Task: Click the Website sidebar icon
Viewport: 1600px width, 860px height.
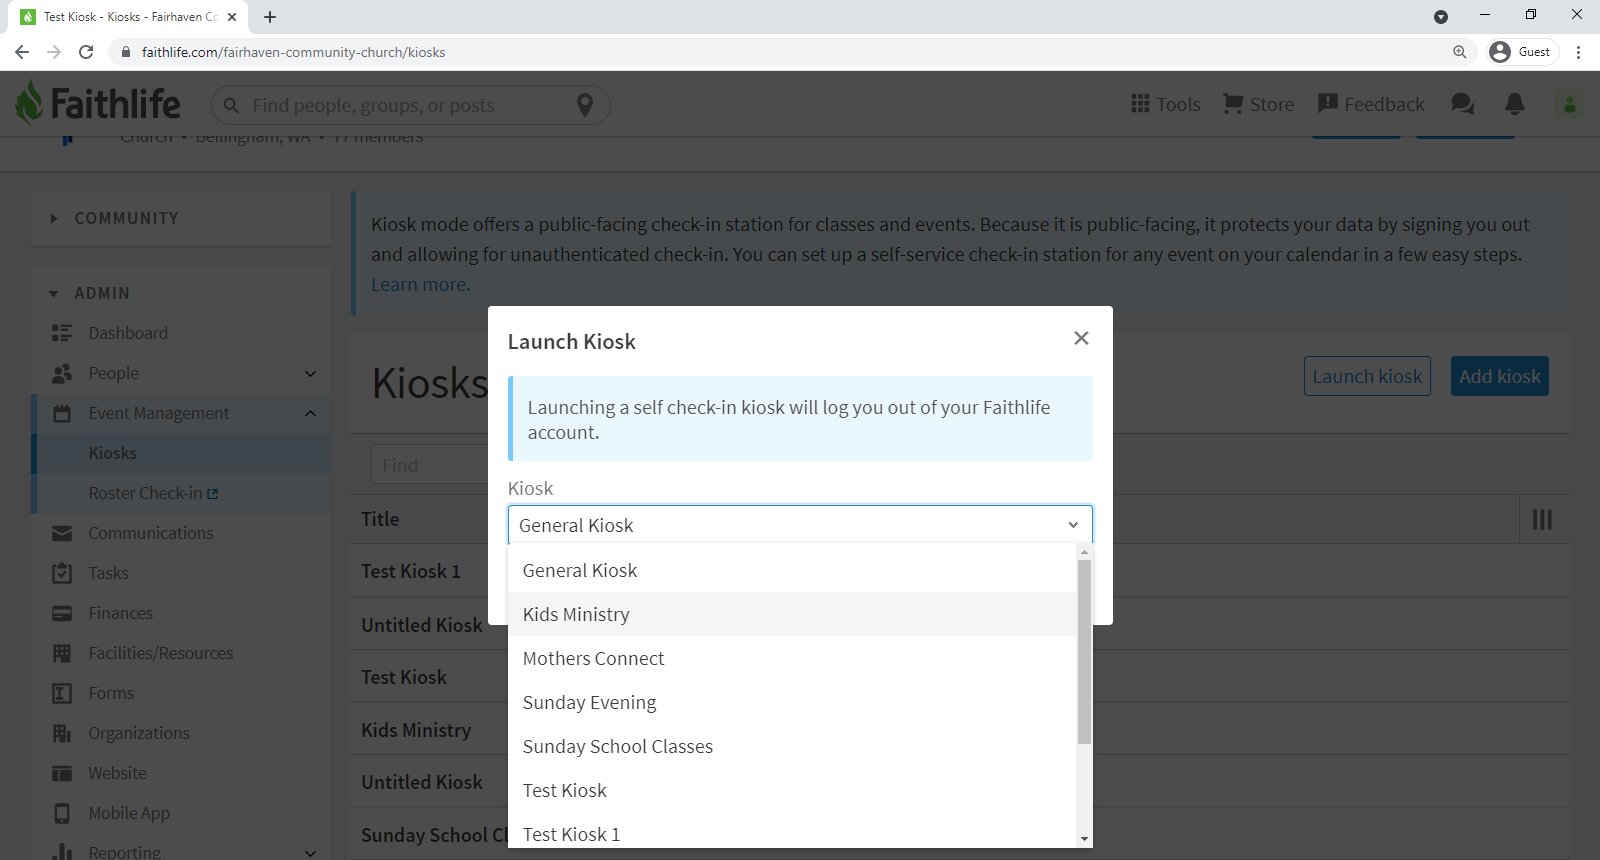Action: coord(62,773)
